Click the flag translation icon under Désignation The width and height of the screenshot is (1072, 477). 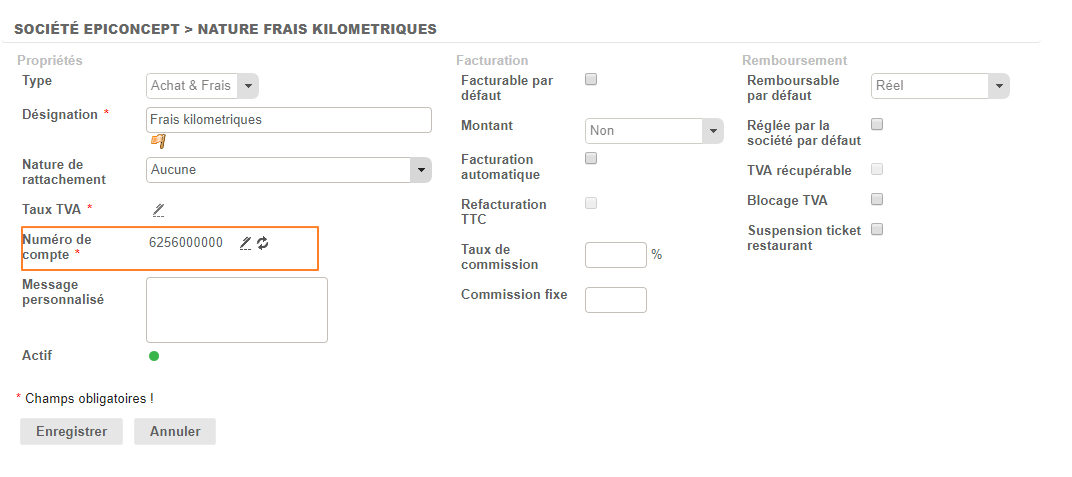pos(158,141)
